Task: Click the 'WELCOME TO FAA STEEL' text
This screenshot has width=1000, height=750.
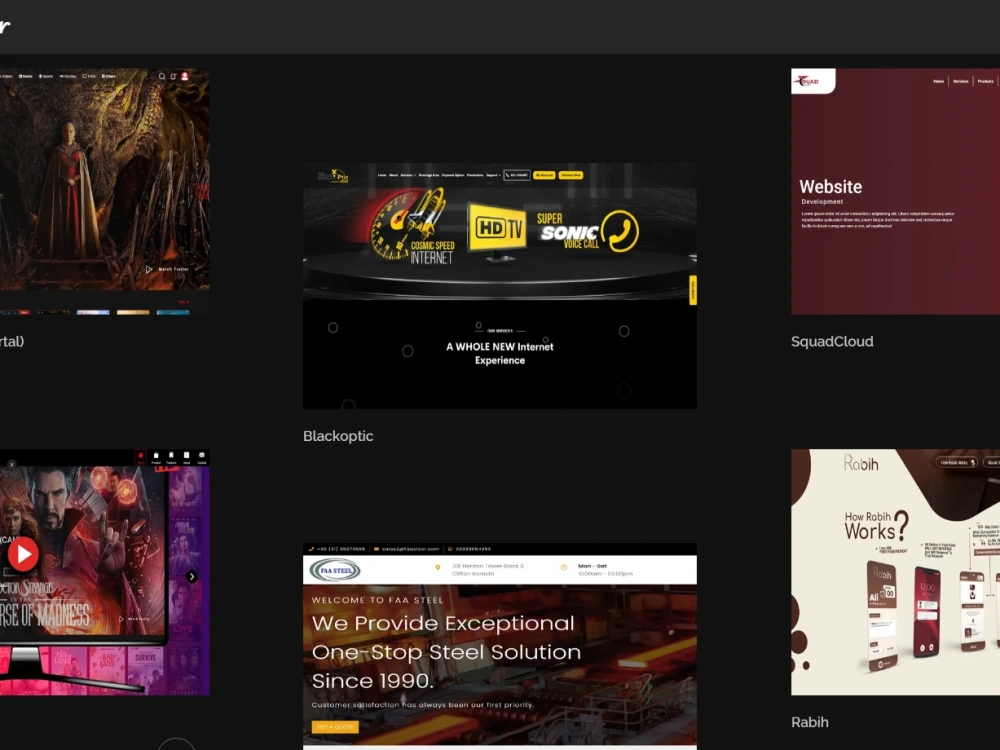Action: [378, 600]
